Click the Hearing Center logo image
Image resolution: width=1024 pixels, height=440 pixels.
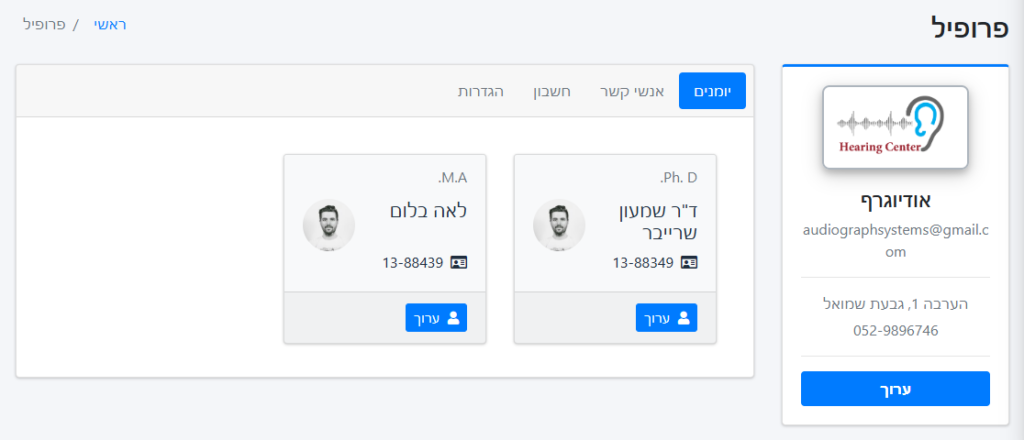tap(895, 127)
